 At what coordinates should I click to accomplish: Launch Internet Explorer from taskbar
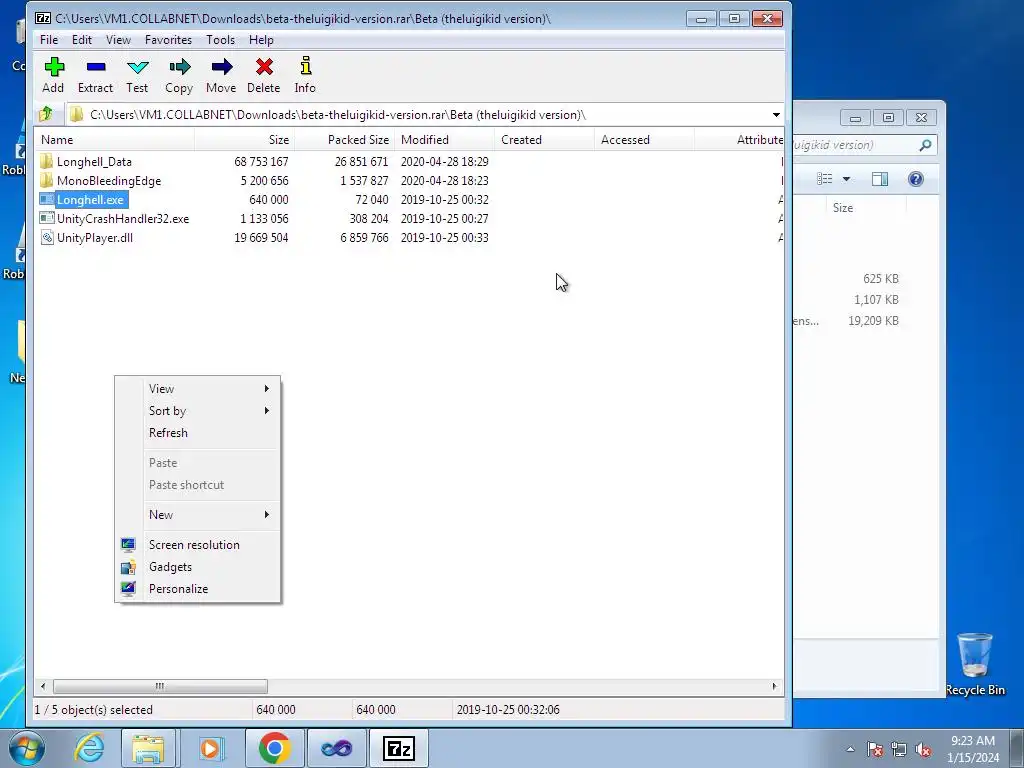[89, 748]
